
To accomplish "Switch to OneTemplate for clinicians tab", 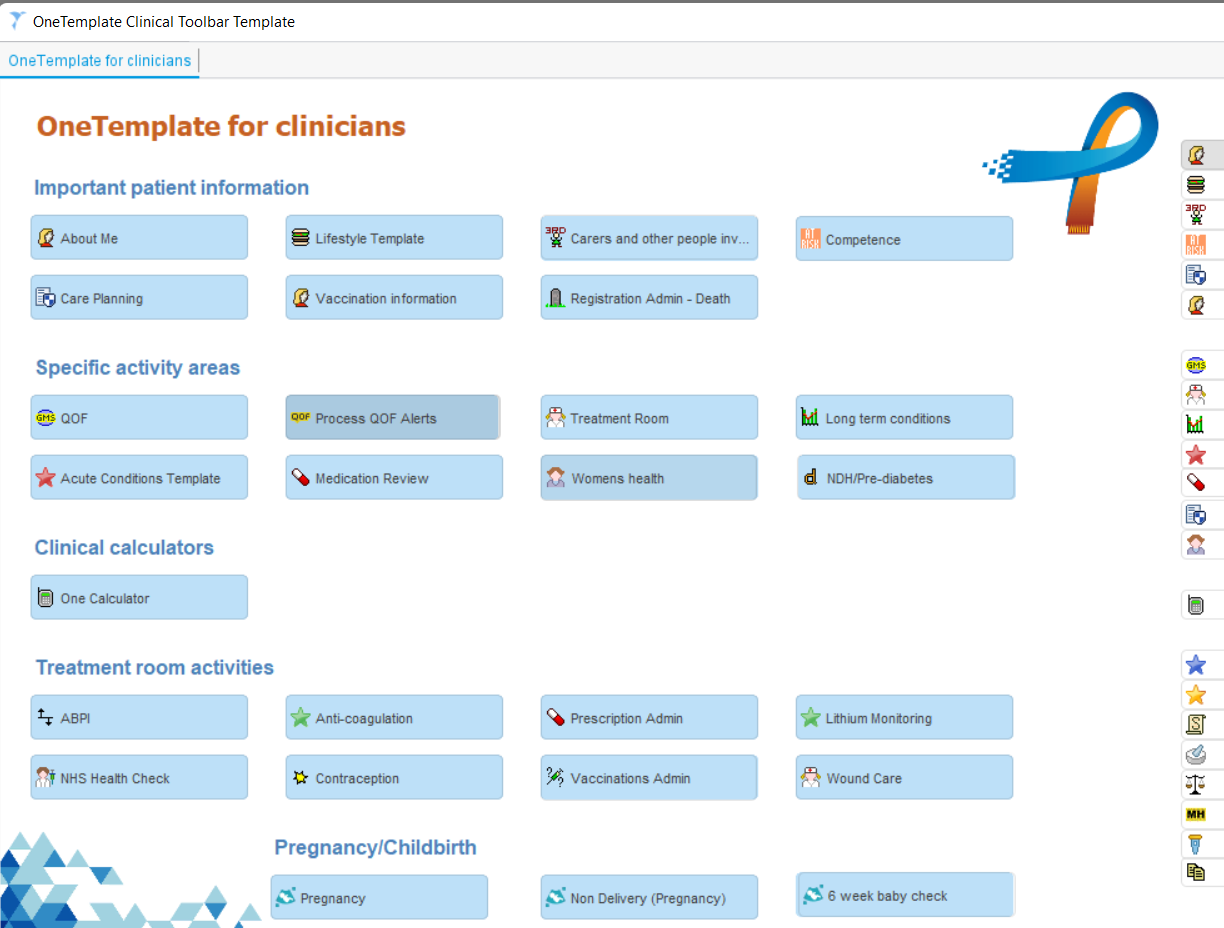I will 100,61.
